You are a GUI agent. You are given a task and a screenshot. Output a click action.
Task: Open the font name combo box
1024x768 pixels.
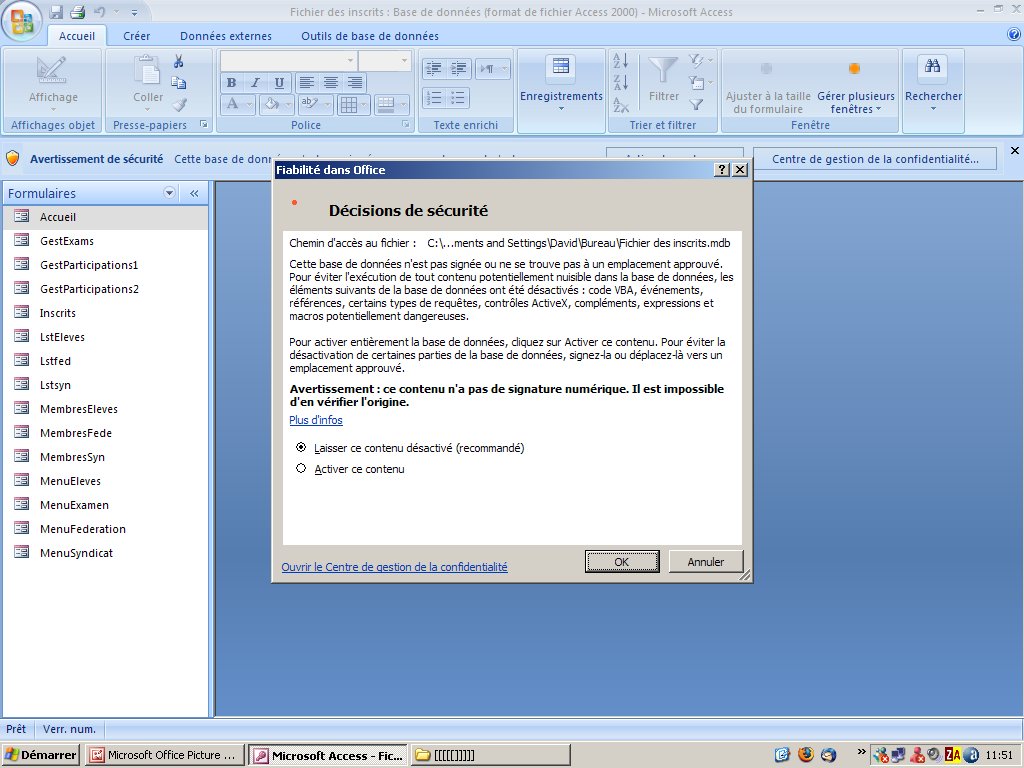(288, 61)
